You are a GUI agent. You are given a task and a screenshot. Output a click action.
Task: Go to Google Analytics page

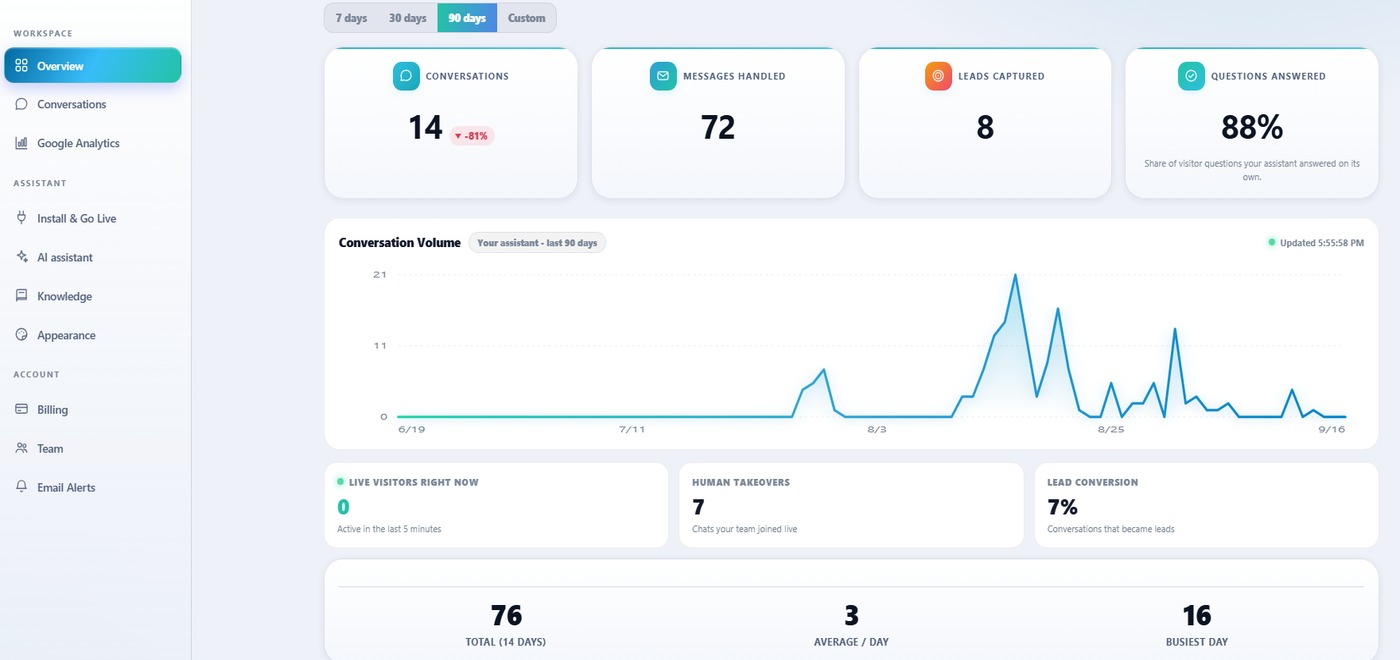click(x=93, y=143)
